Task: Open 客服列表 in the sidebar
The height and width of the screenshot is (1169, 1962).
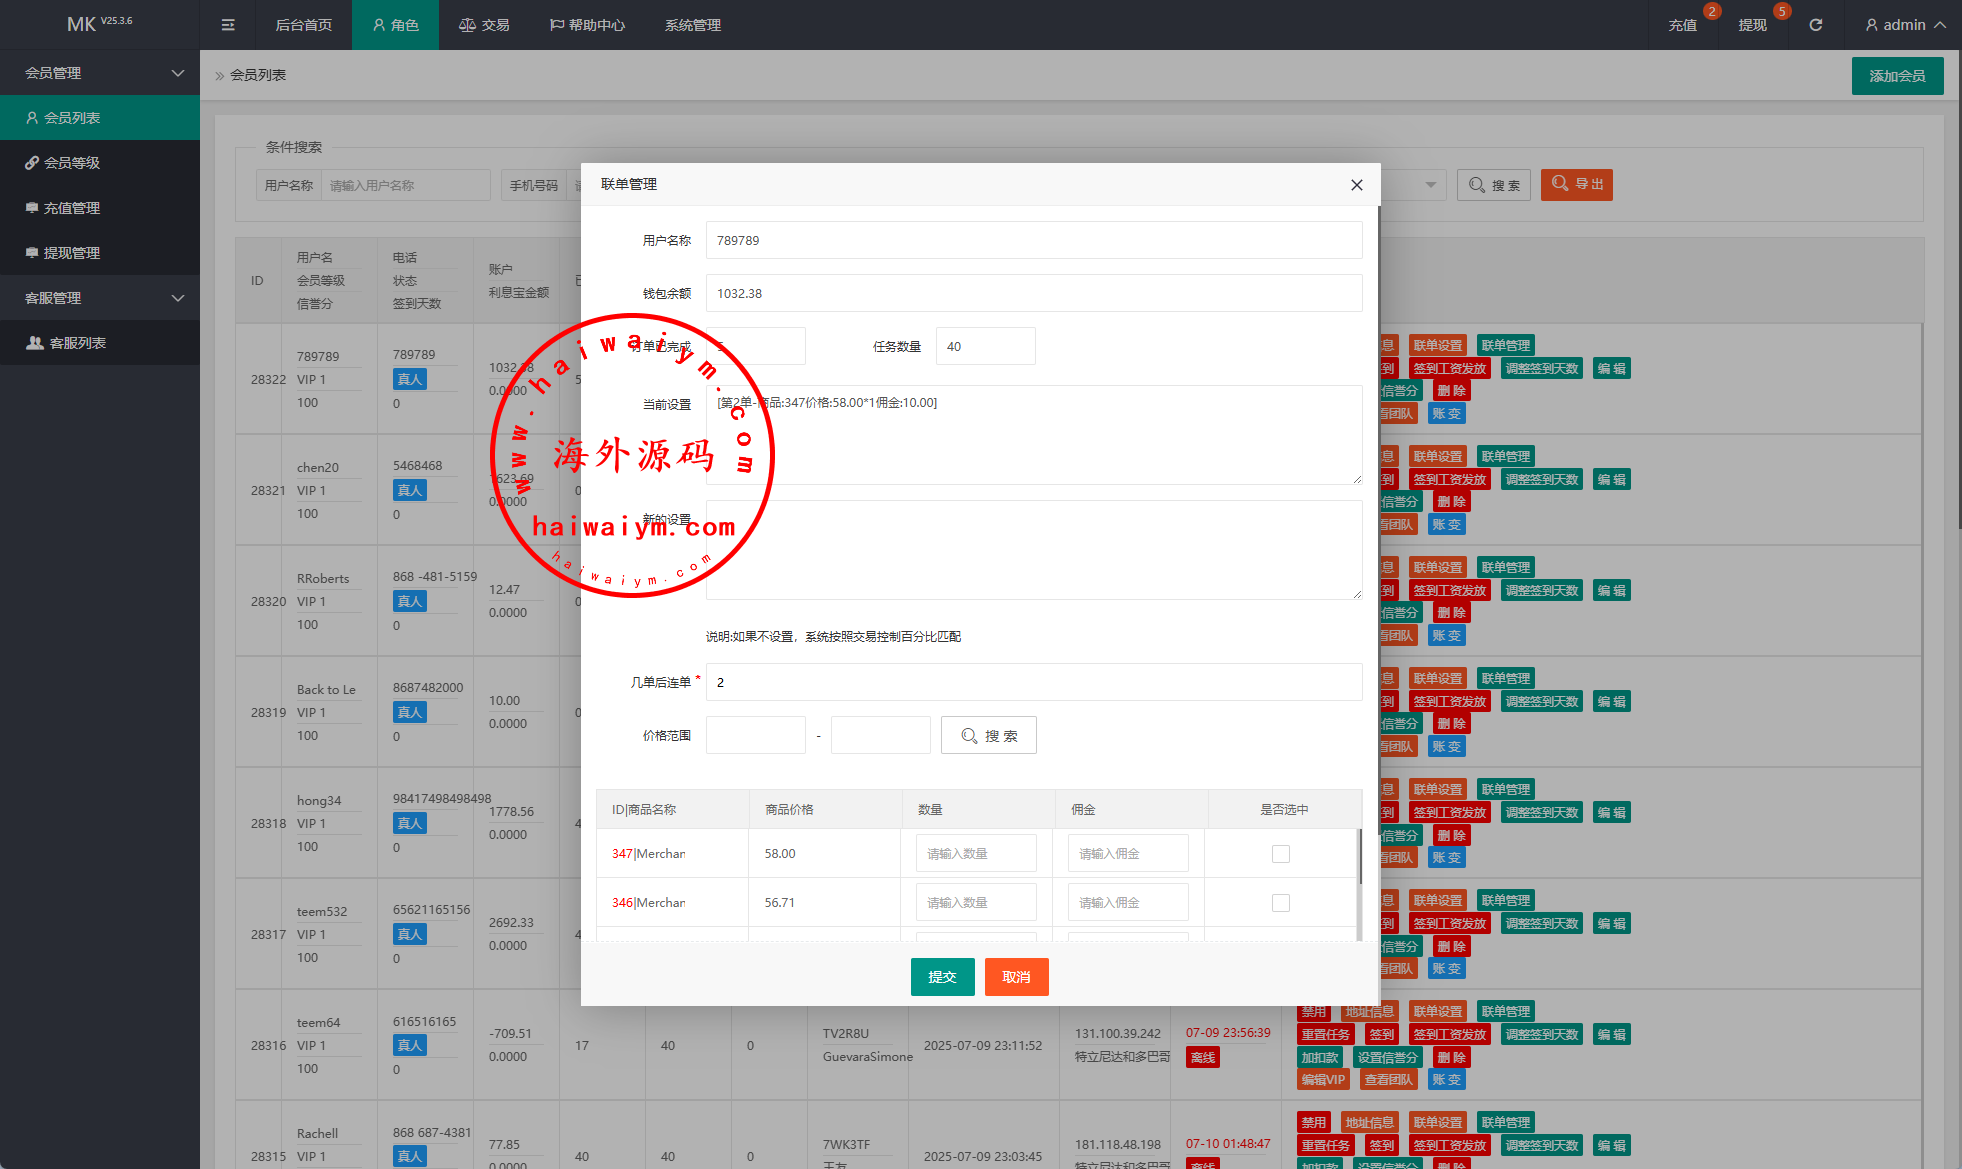Action: (77, 343)
